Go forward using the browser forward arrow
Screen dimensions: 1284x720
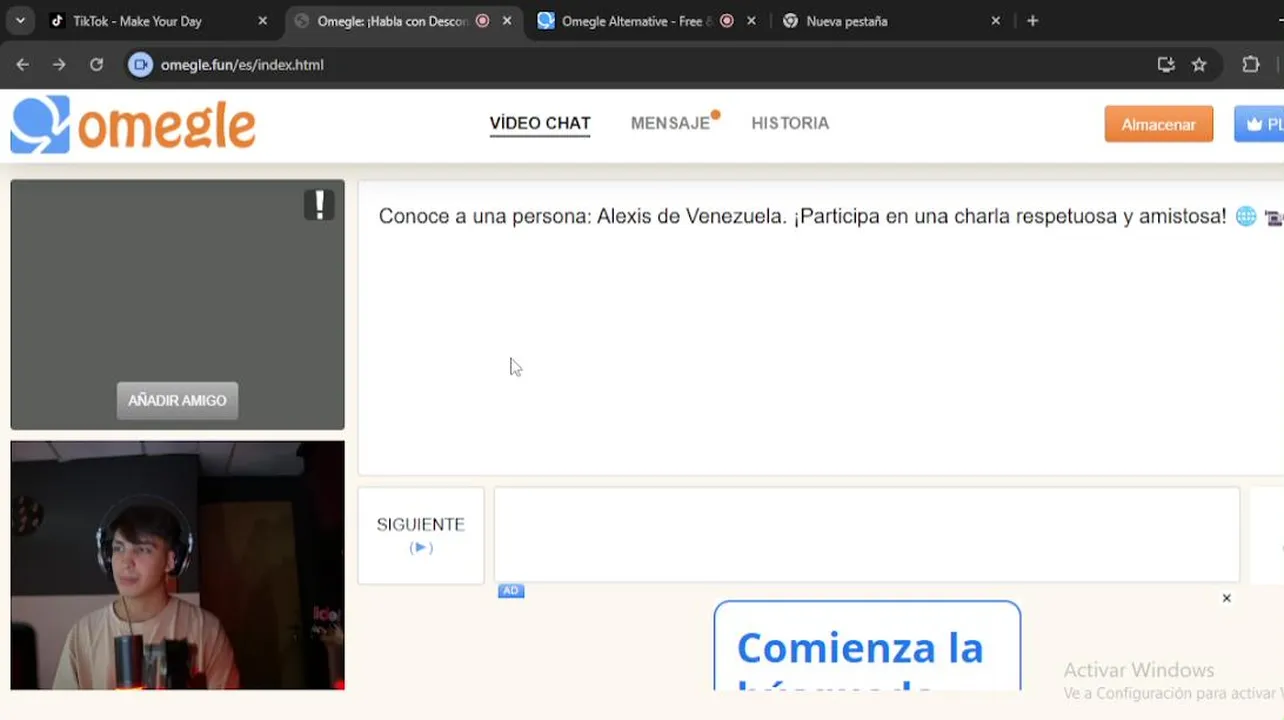[59, 65]
